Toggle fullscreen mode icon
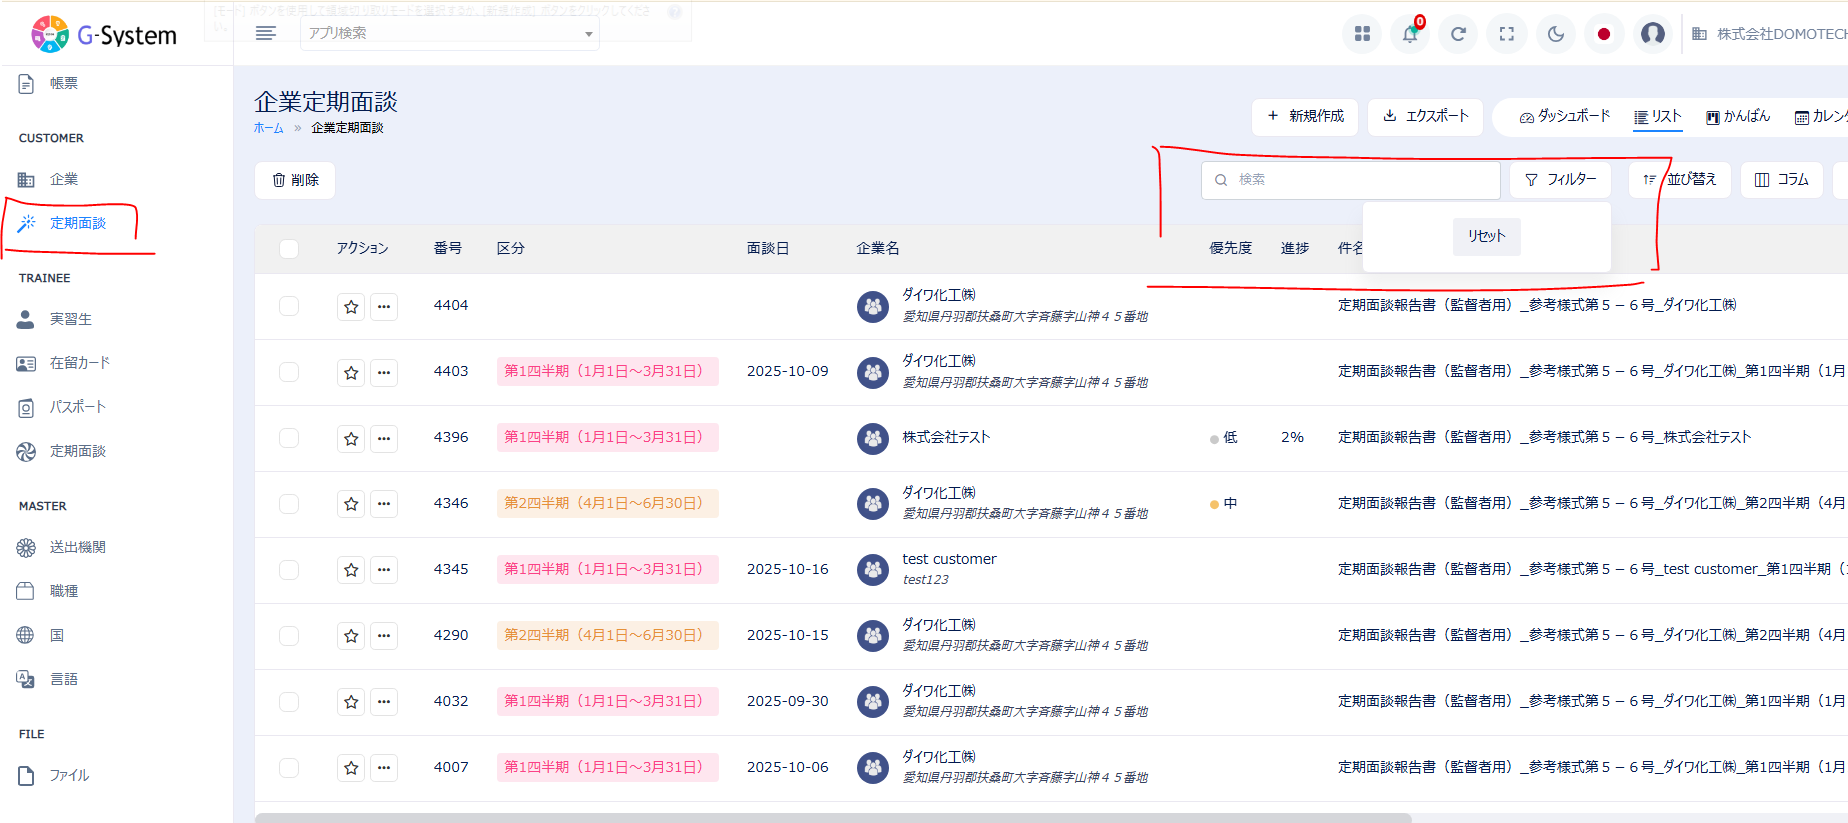The width and height of the screenshot is (1848, 823). tap(1506, 34)
